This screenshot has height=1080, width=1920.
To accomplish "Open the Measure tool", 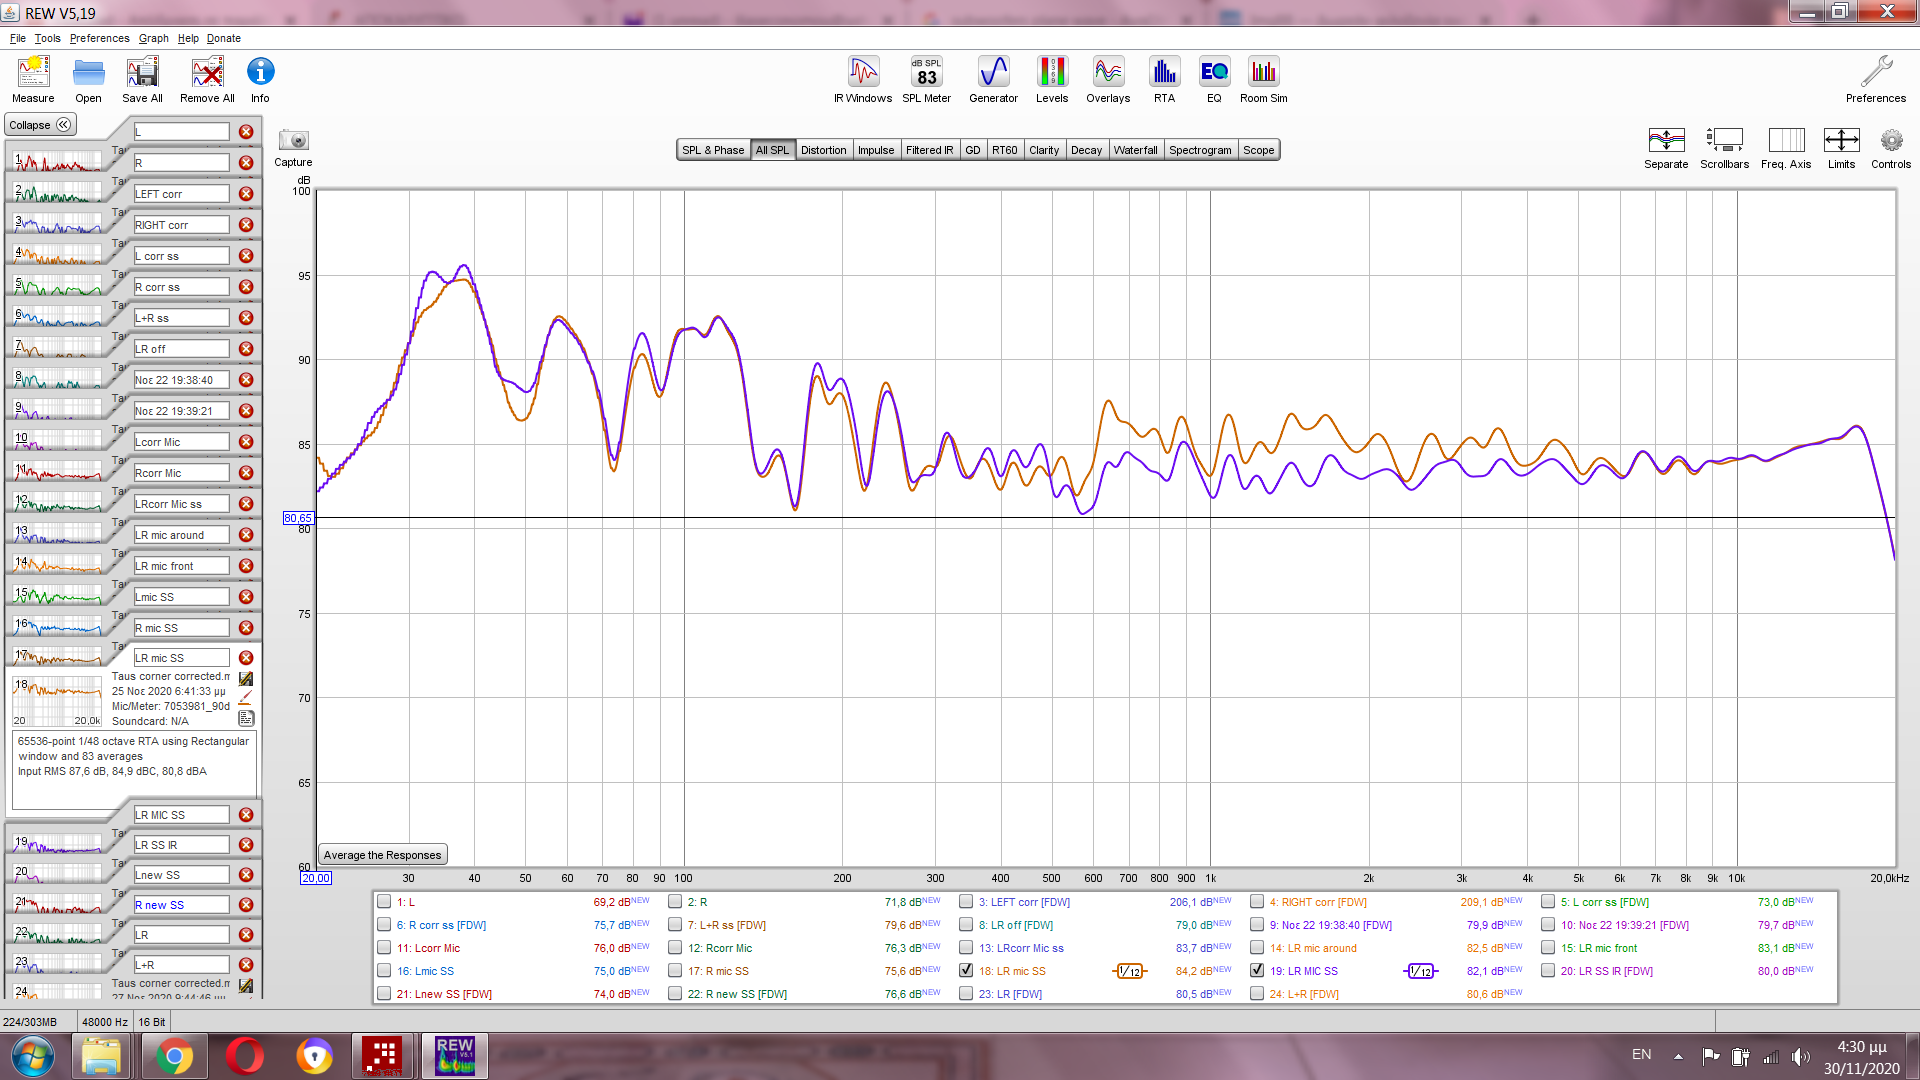I will point(33,79).
